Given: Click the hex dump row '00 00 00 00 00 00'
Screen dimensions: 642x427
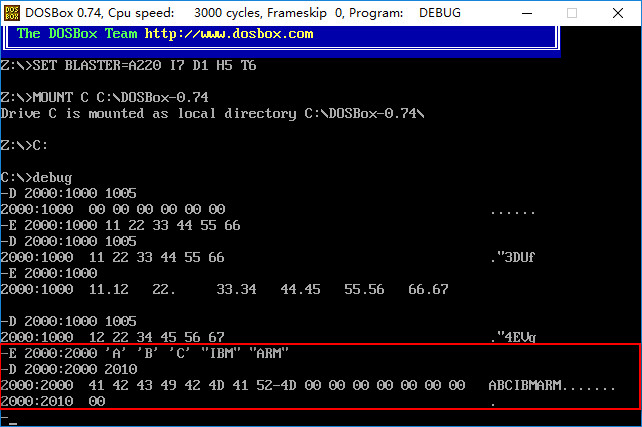Looking at the screenshot, I should click(x=157, y=209).
